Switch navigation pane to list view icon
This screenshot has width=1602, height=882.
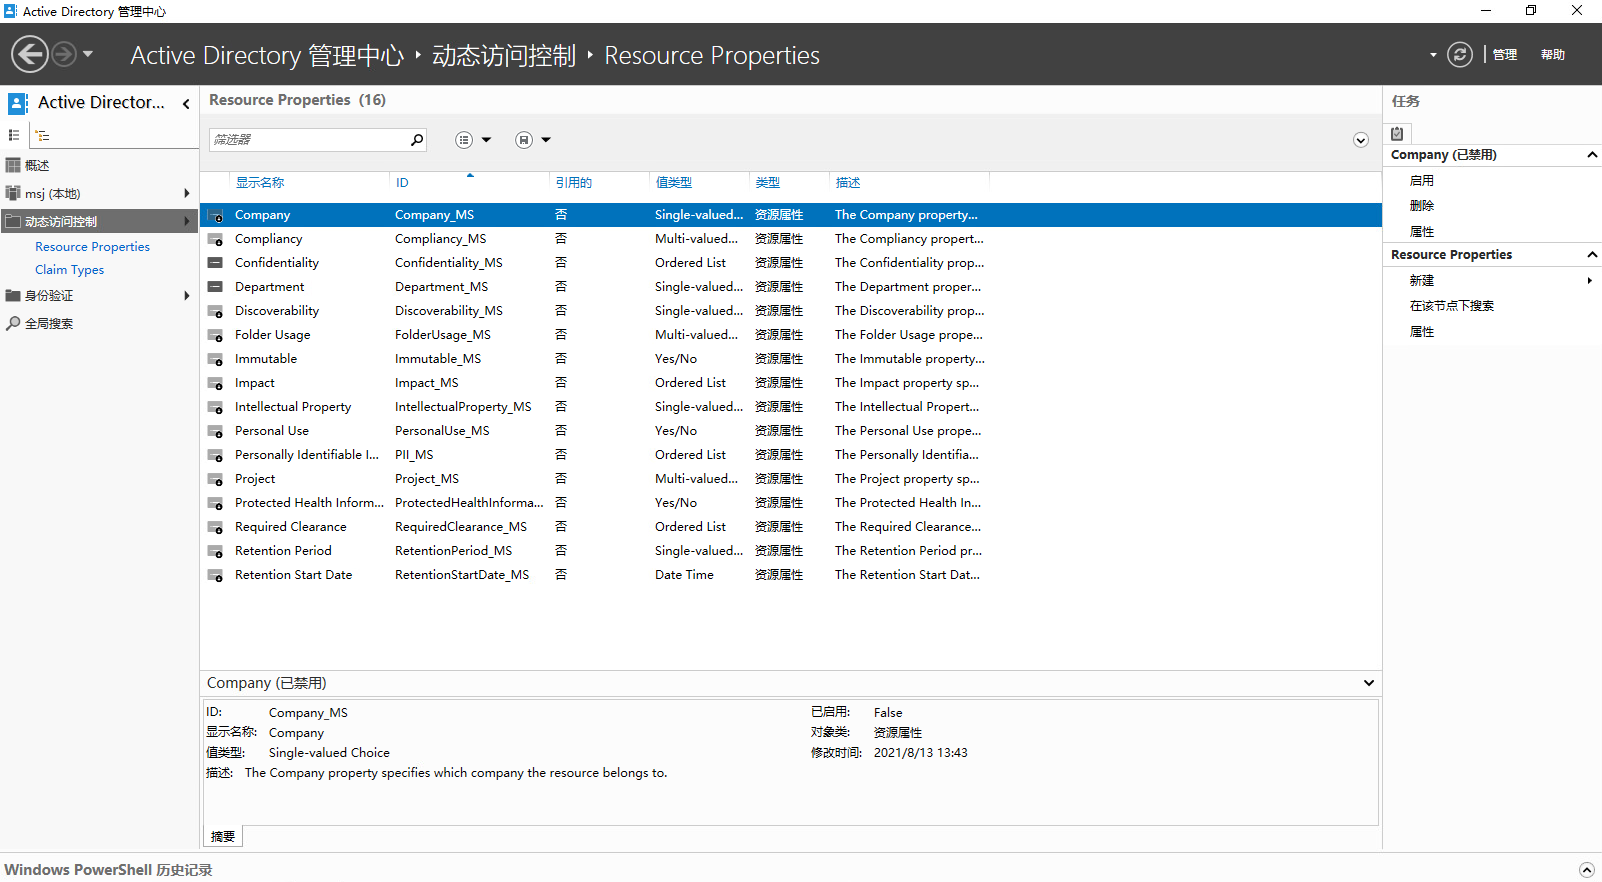(14, 135)
